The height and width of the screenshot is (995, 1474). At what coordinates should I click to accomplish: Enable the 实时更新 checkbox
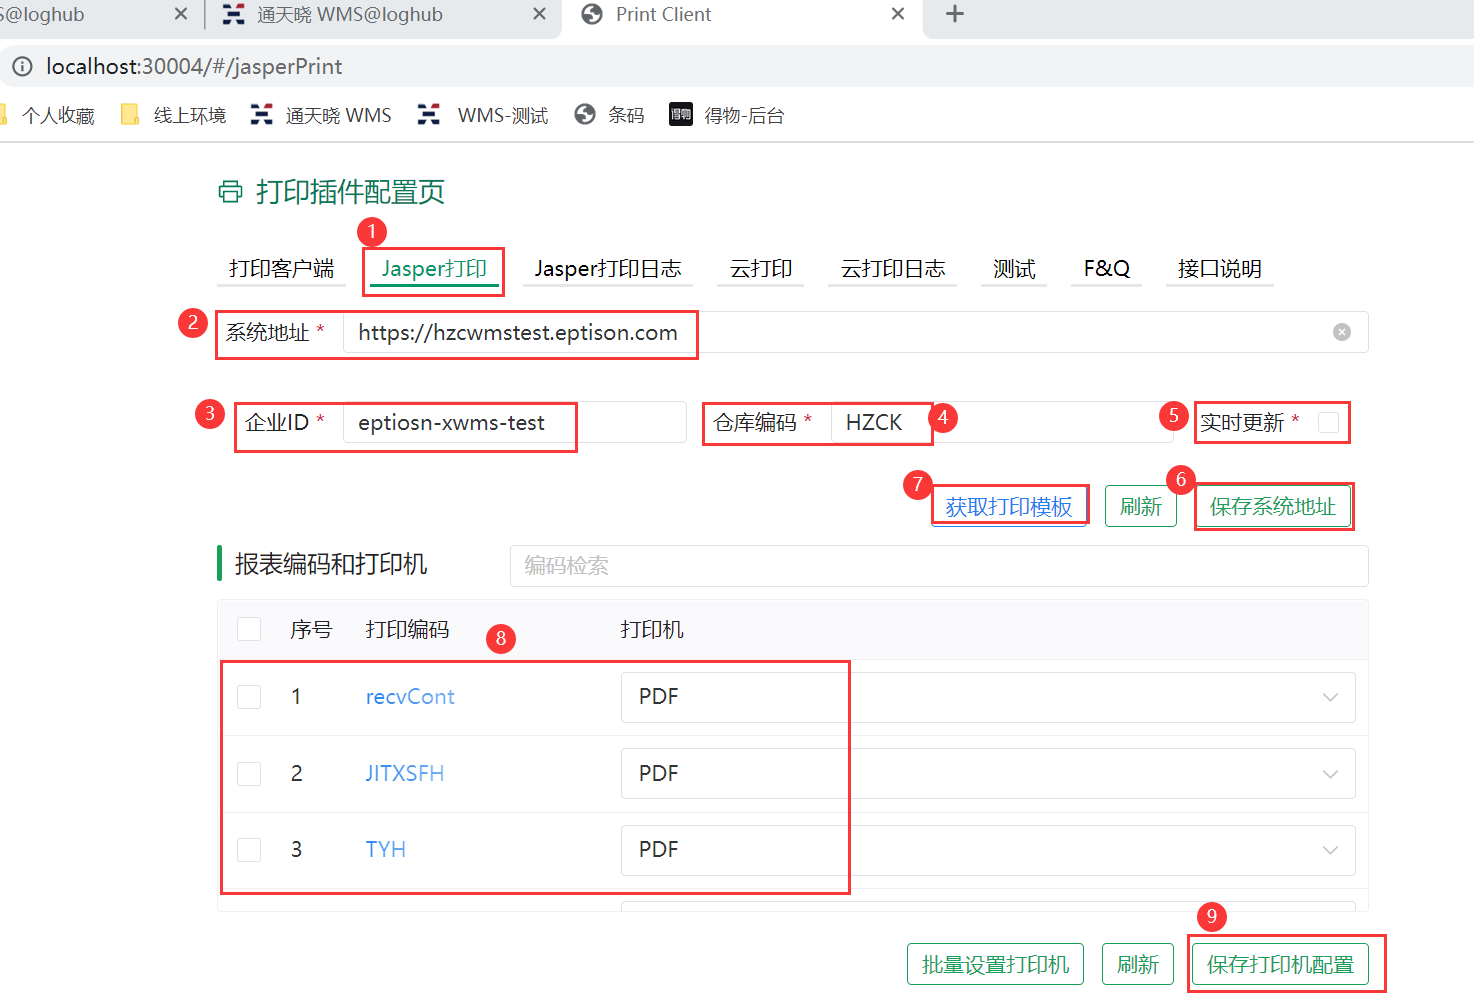tap(1328, 423)
